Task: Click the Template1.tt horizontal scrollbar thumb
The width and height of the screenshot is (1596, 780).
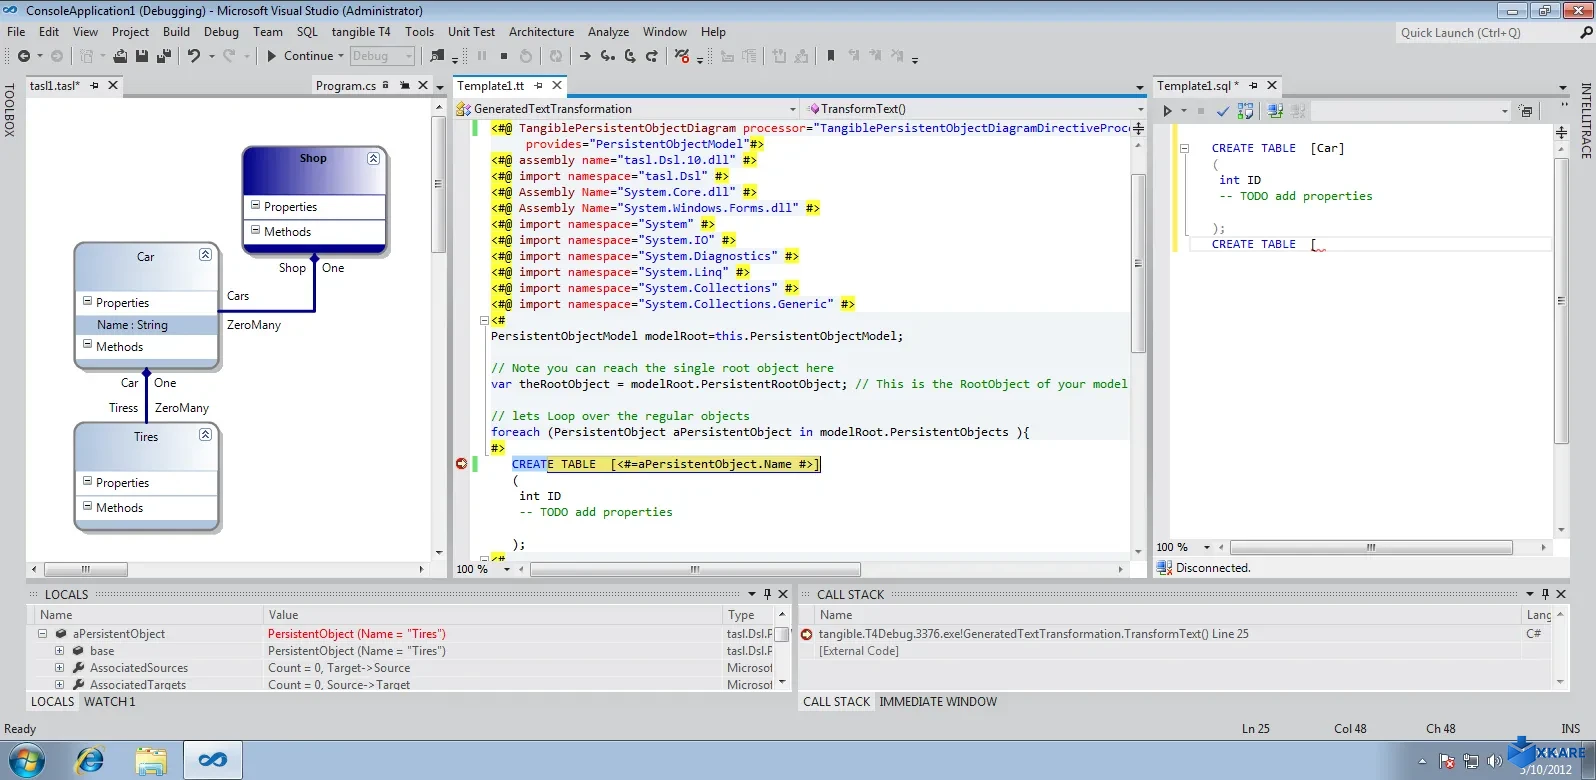Action: 695,569
